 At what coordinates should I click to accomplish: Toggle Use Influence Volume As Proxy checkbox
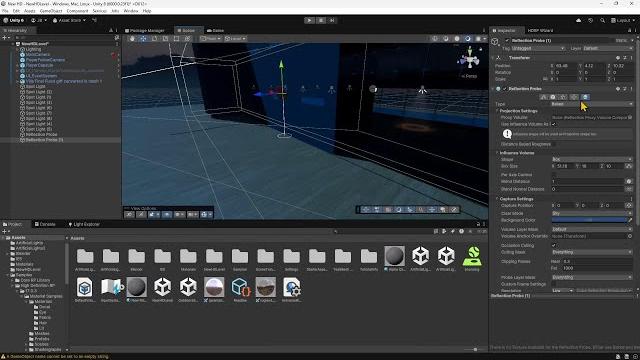point(554,124)
